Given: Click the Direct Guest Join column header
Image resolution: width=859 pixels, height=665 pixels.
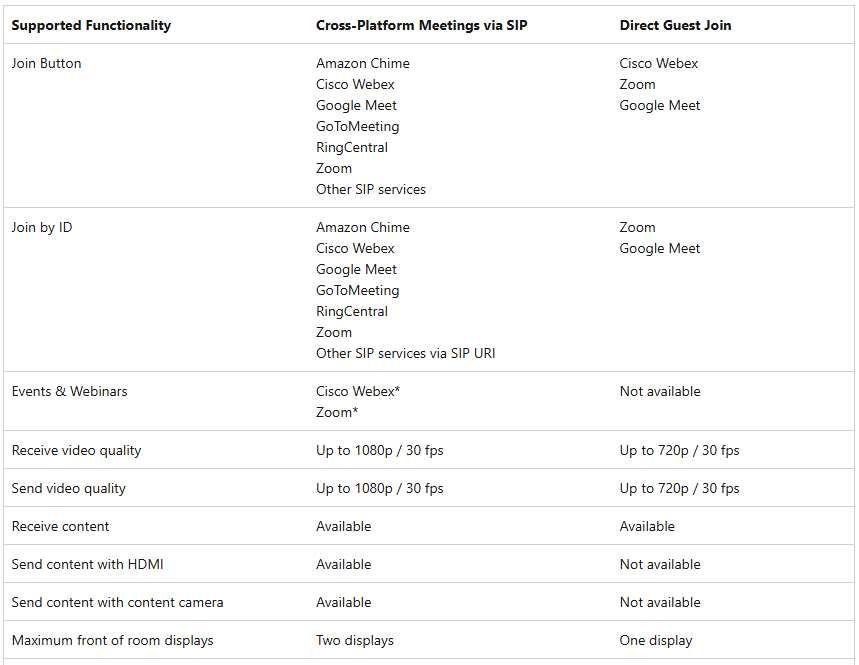Looking at the screenshot, I should (x=675, y=25).
